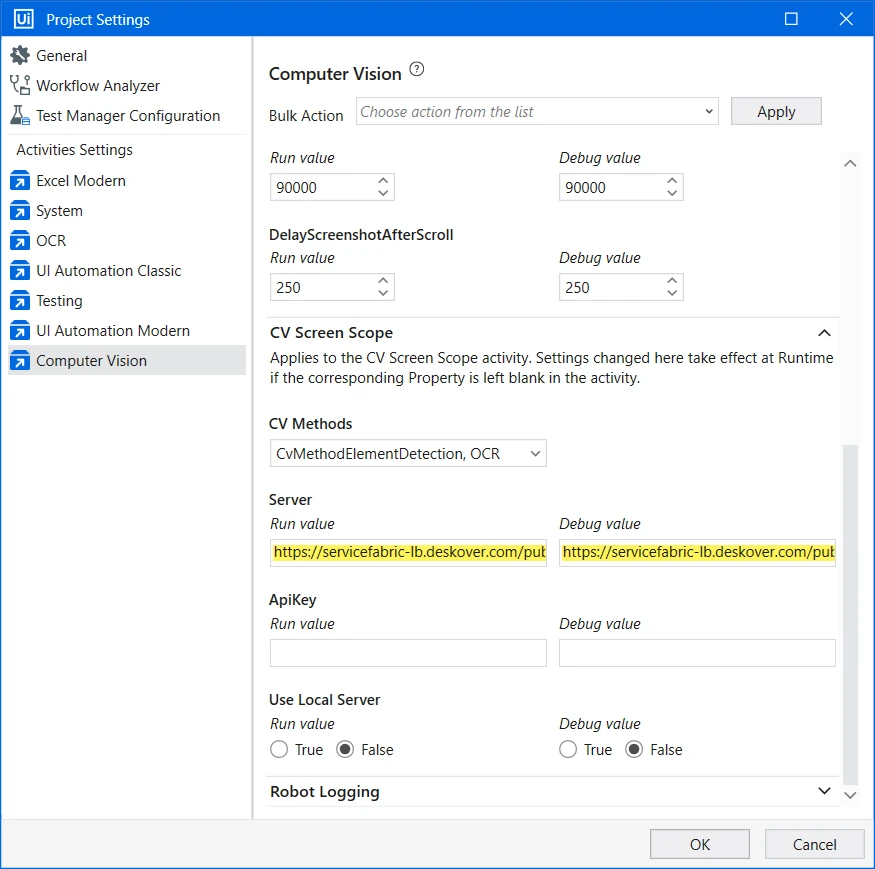Increase the 90000 Run value
The image size is (875, 869).
(x=383, y=181)
